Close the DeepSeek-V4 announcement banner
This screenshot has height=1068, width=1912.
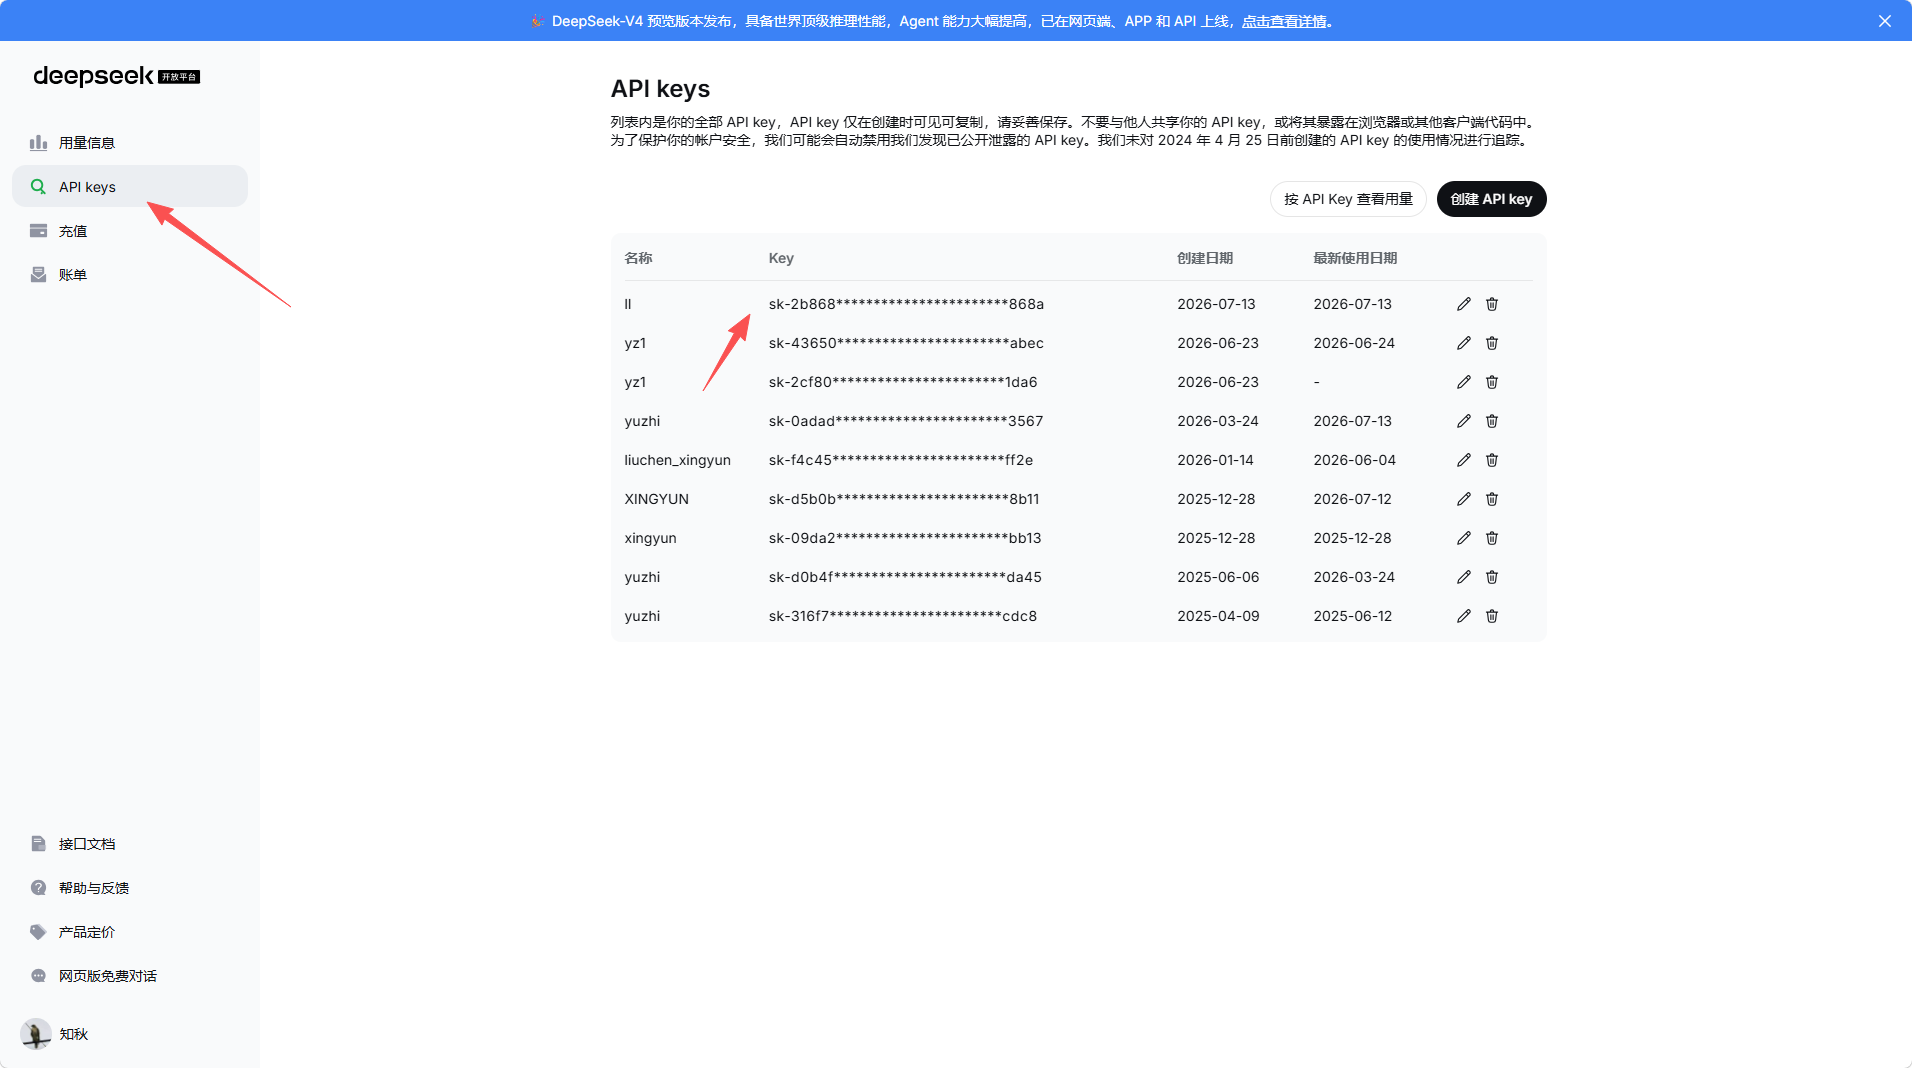point(1885,21)
